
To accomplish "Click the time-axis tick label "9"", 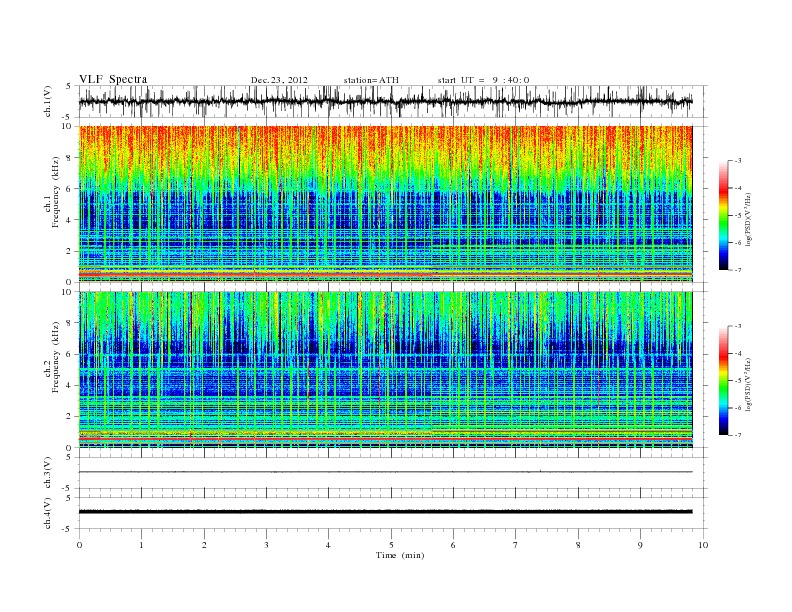I will point(640,545).
